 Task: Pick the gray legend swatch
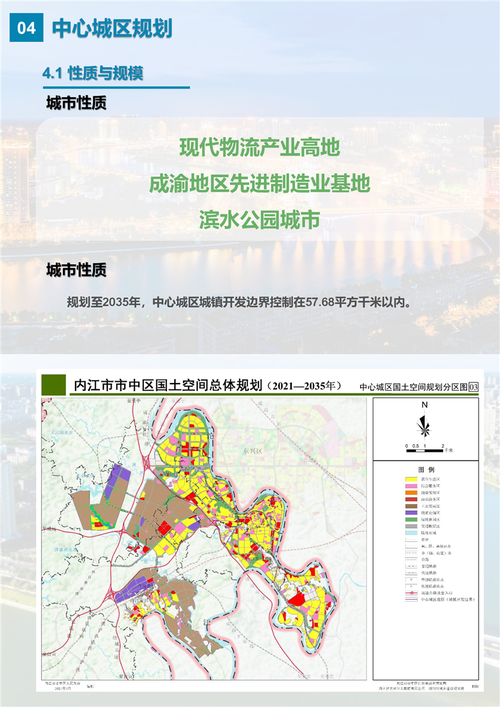pos(411,526)
